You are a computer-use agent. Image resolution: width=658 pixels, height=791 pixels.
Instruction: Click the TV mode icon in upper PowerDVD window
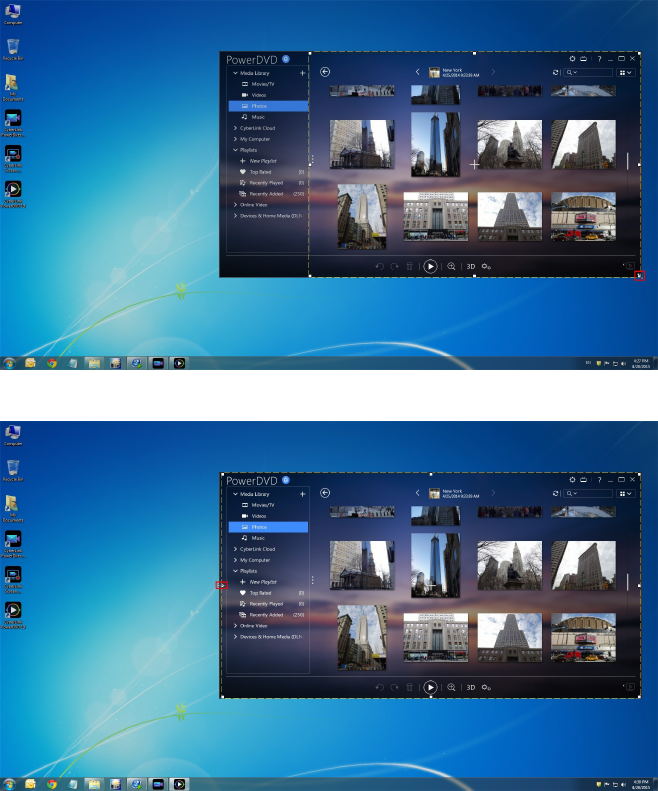pyautogui.click(x=583, y=59)
